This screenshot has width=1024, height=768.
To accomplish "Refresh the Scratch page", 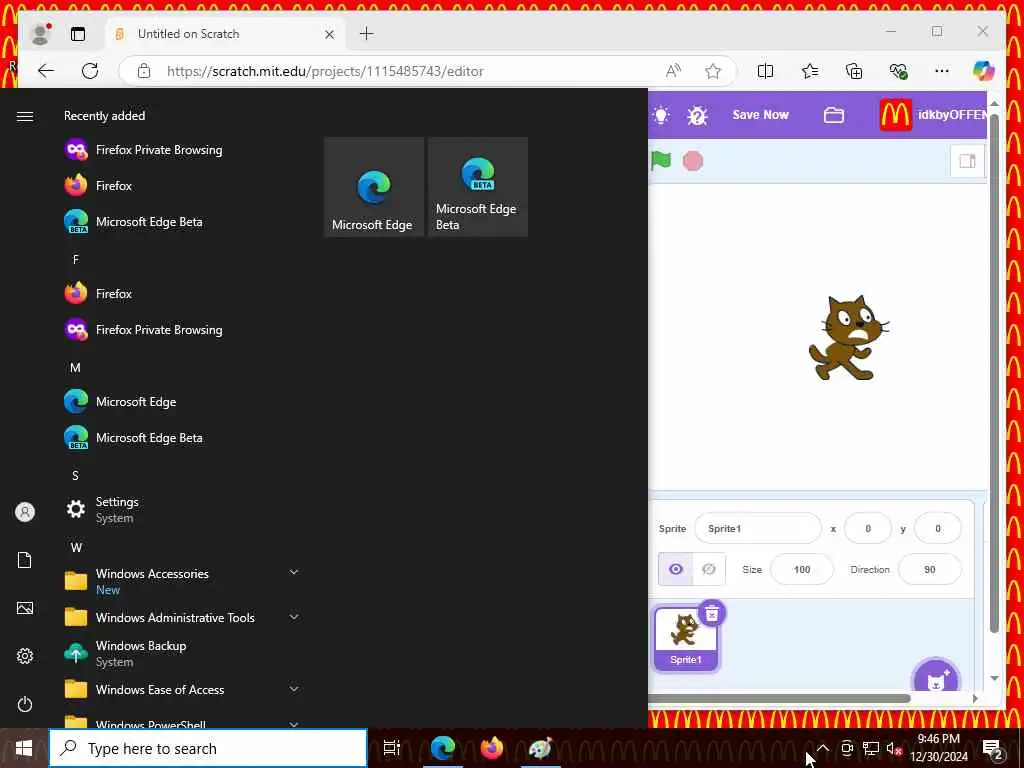I will [x=90, y=71].
